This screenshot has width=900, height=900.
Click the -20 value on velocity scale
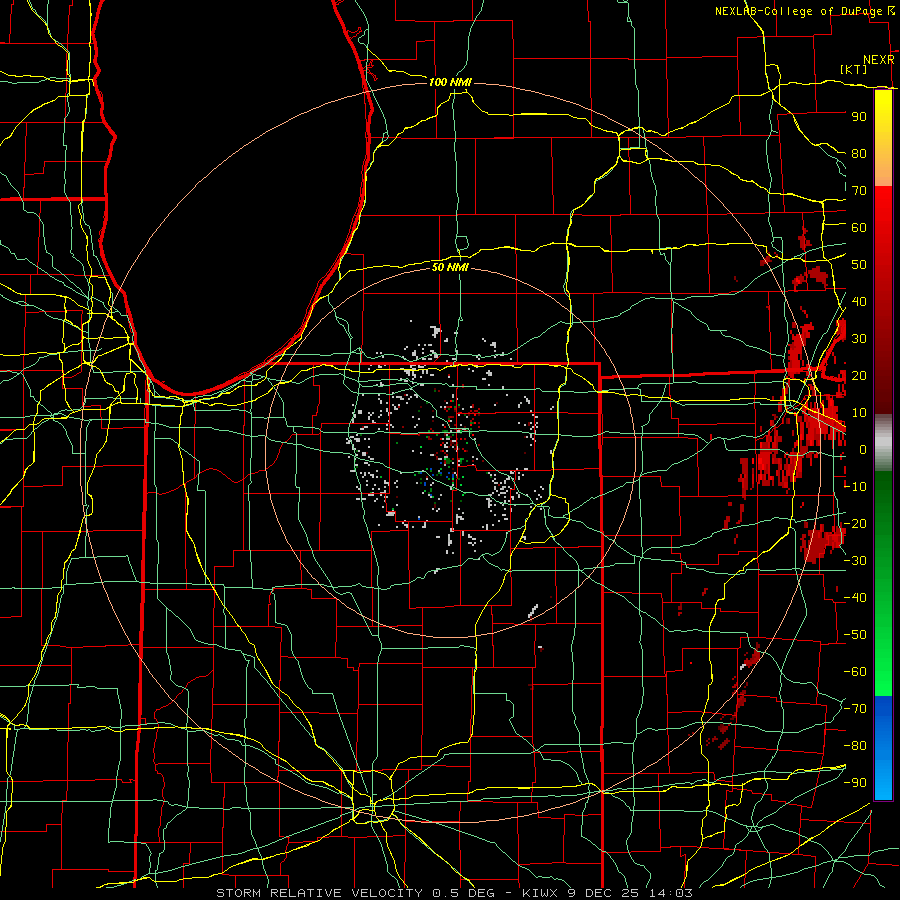855,523
